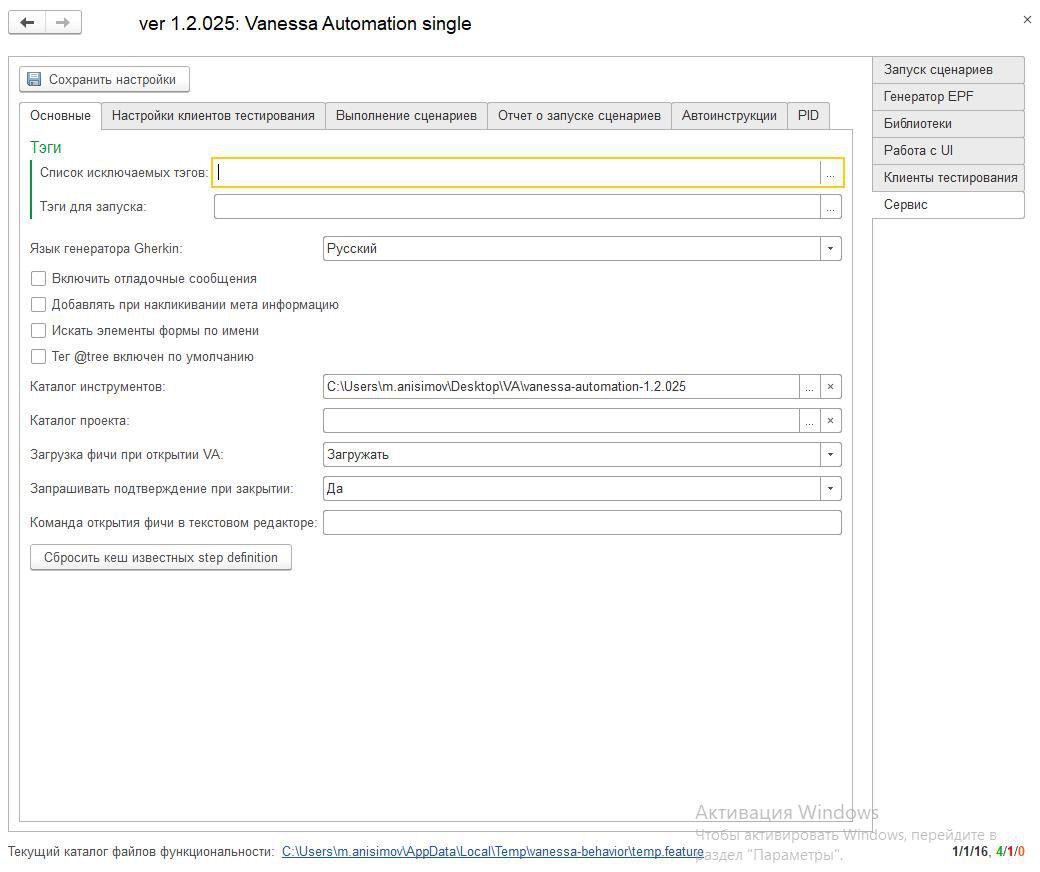This screenshot has width=1040, height=872.
Task: Open picker for Список исключаемых тэгов
Action: 830,173
